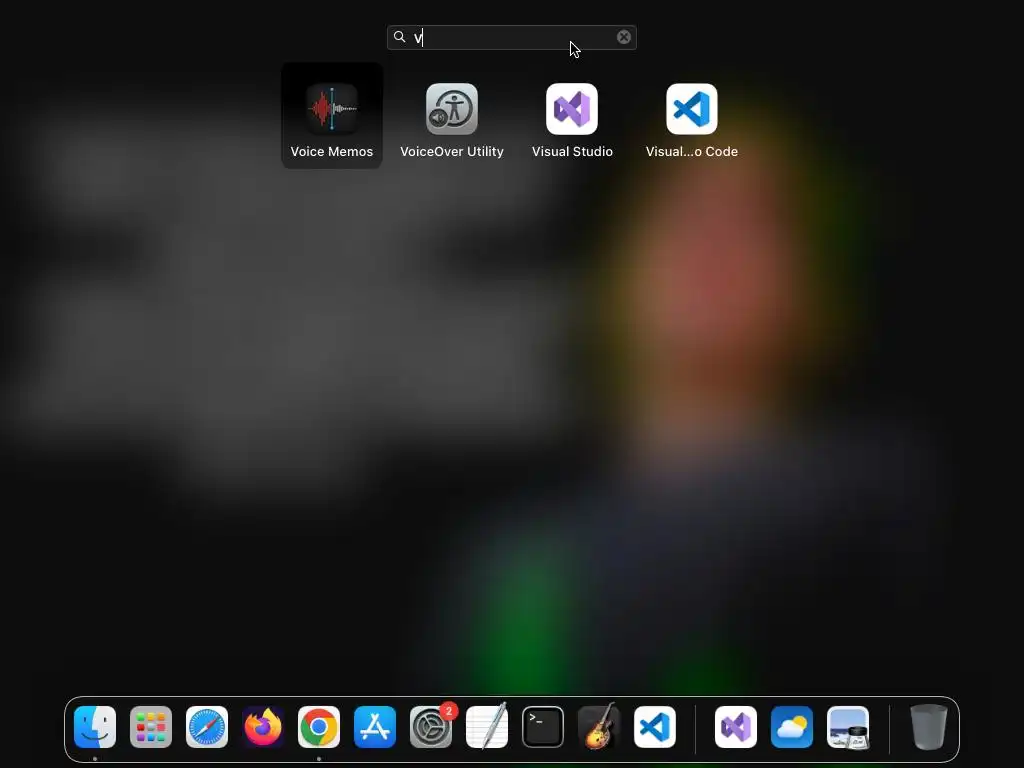The height and width of the screenshot is (768, 1024).
Task: Clear the Launchpad search text
Action: (x=624, y=37)
